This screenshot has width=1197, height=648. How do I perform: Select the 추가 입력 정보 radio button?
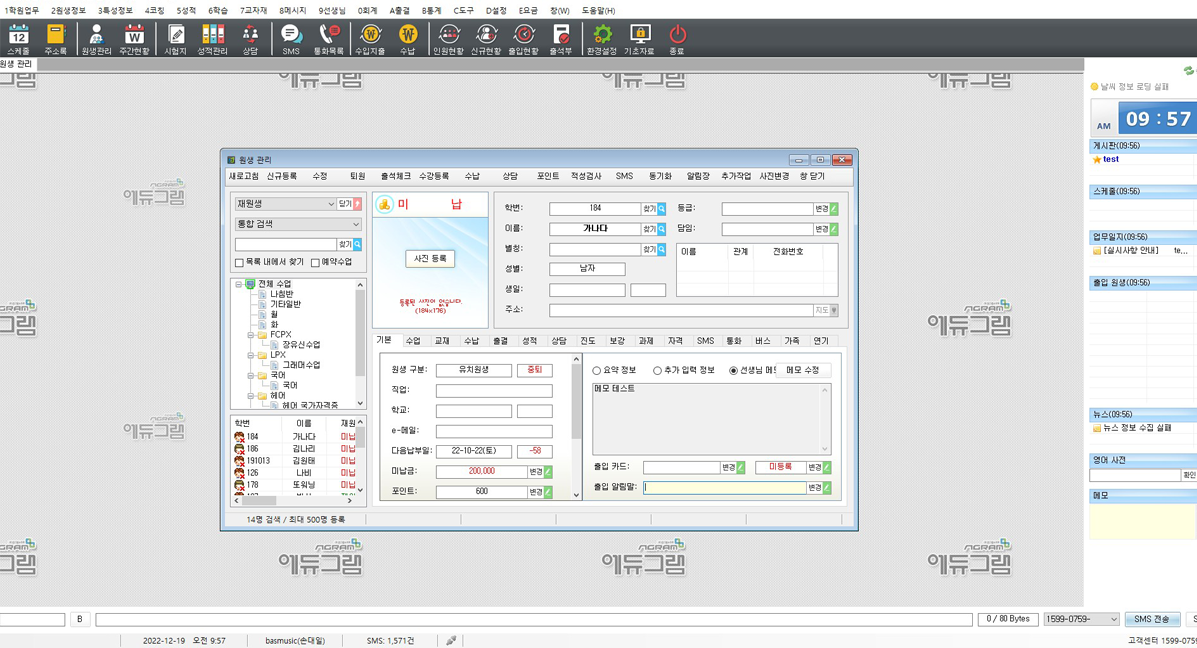(657, 371)
